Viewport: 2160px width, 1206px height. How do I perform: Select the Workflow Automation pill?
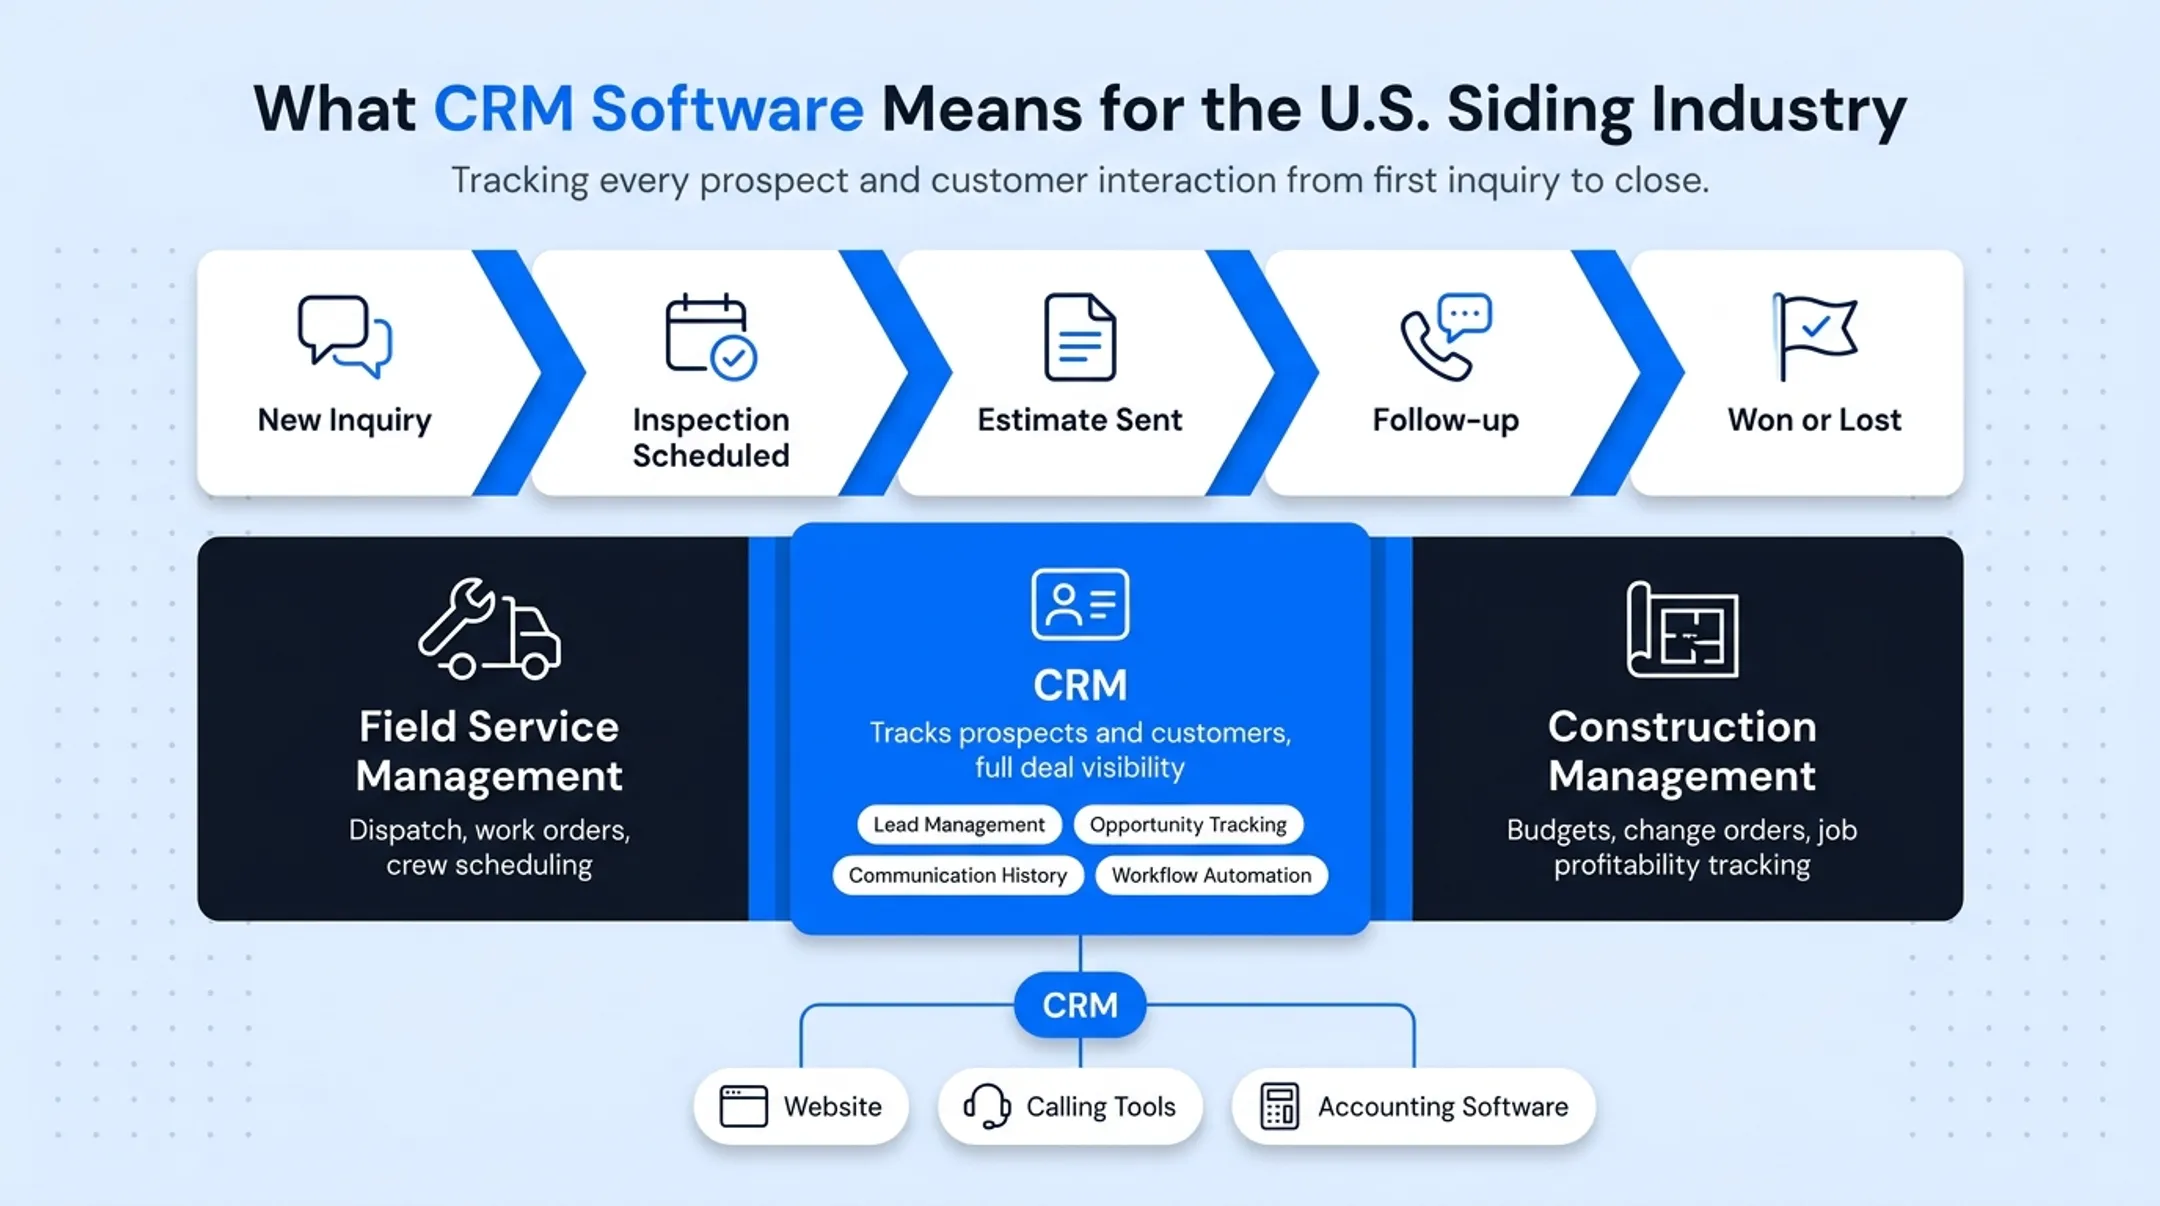1211,875
